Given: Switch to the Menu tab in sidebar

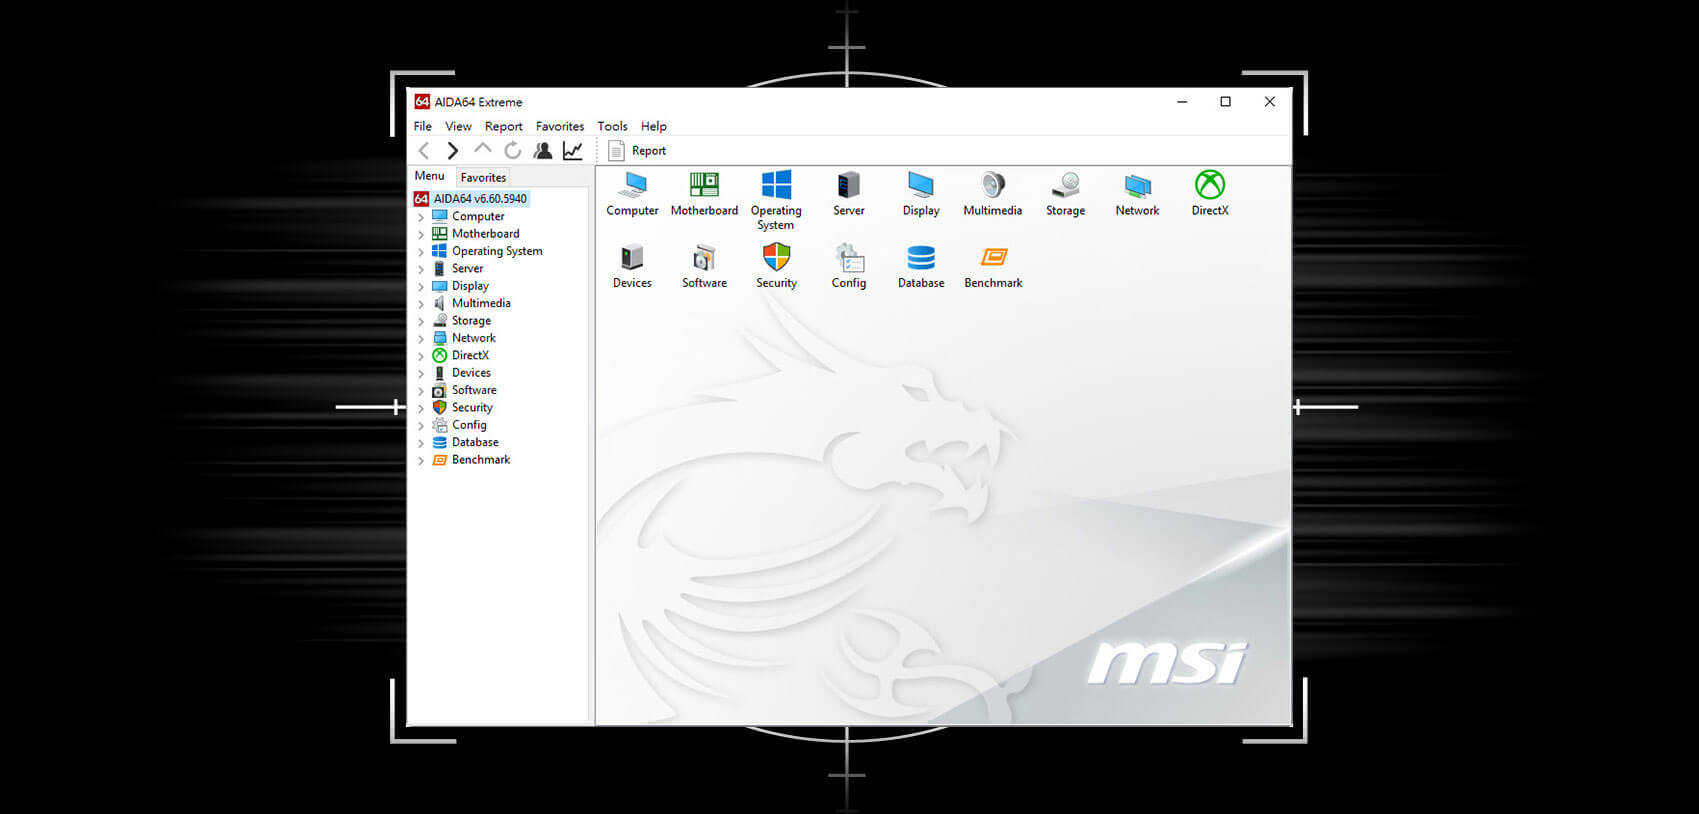Looking at the screenshot, I should [430, 176].
